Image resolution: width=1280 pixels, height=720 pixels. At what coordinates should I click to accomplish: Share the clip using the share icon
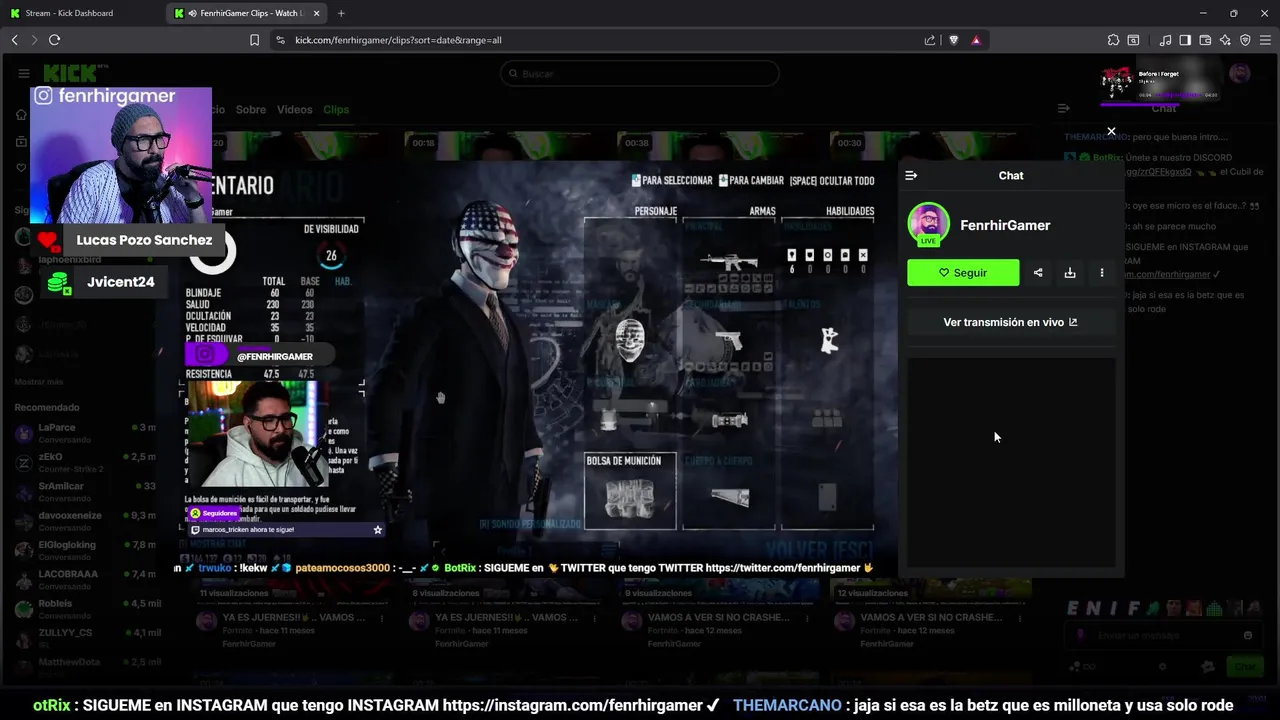tap(1038, 272)
